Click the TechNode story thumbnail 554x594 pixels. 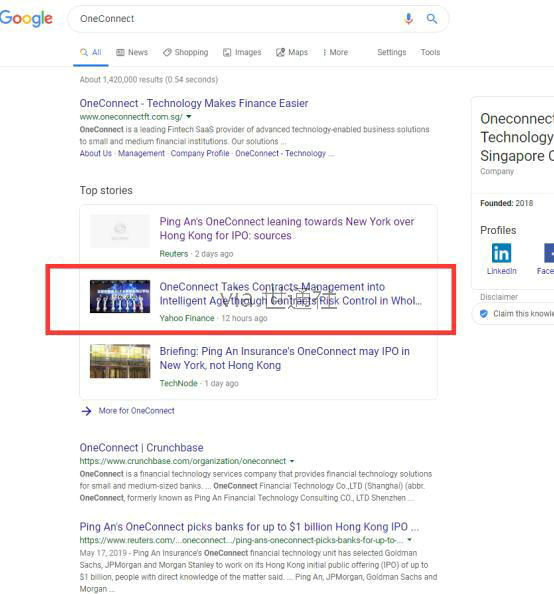point(120,361)
